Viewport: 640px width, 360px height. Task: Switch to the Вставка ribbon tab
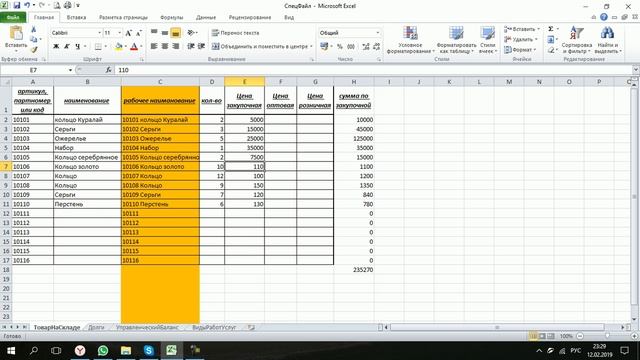coord(76,17)
